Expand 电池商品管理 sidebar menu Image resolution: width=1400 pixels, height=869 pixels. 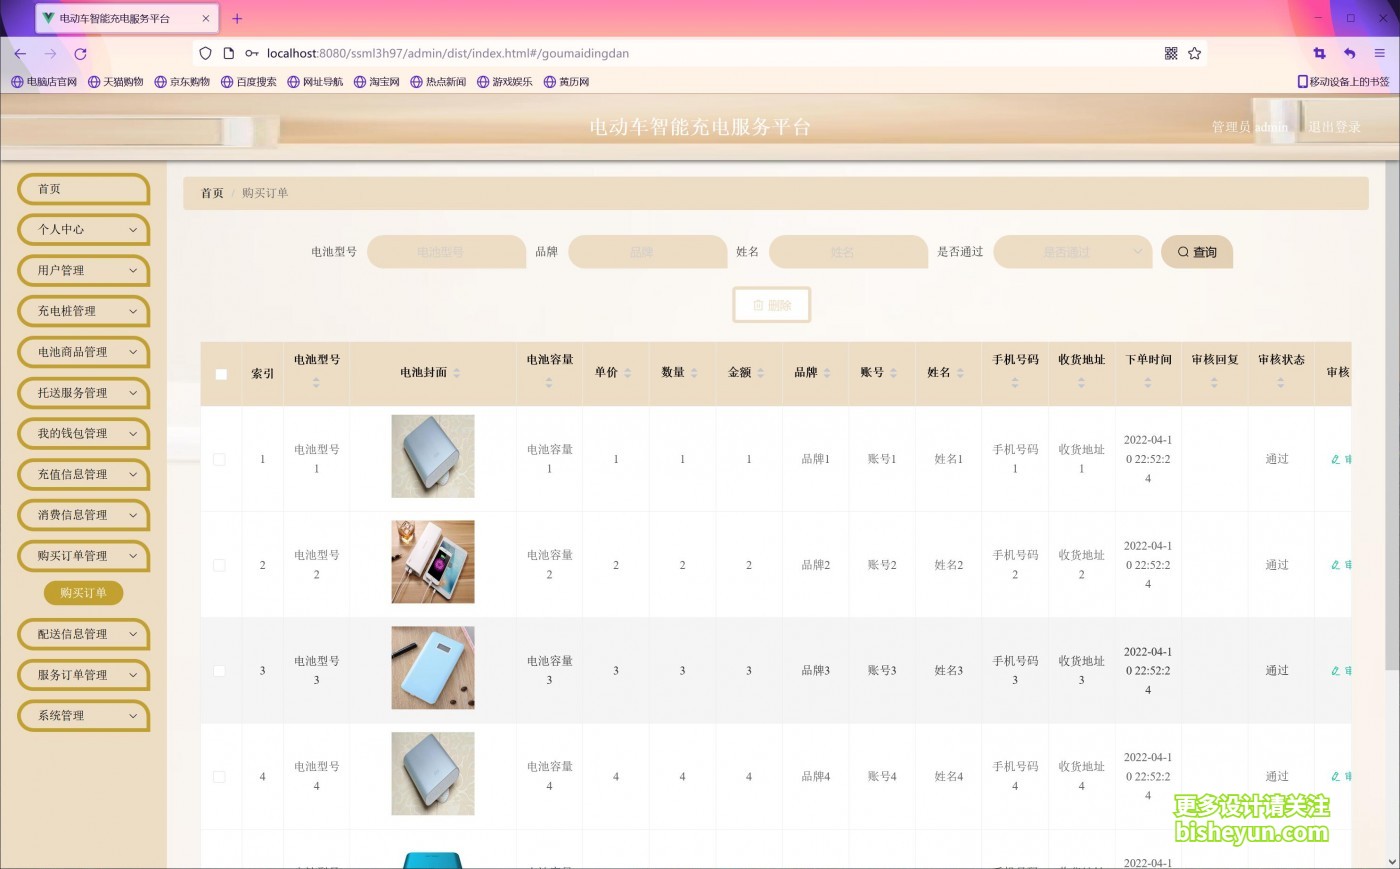(83, 352)
